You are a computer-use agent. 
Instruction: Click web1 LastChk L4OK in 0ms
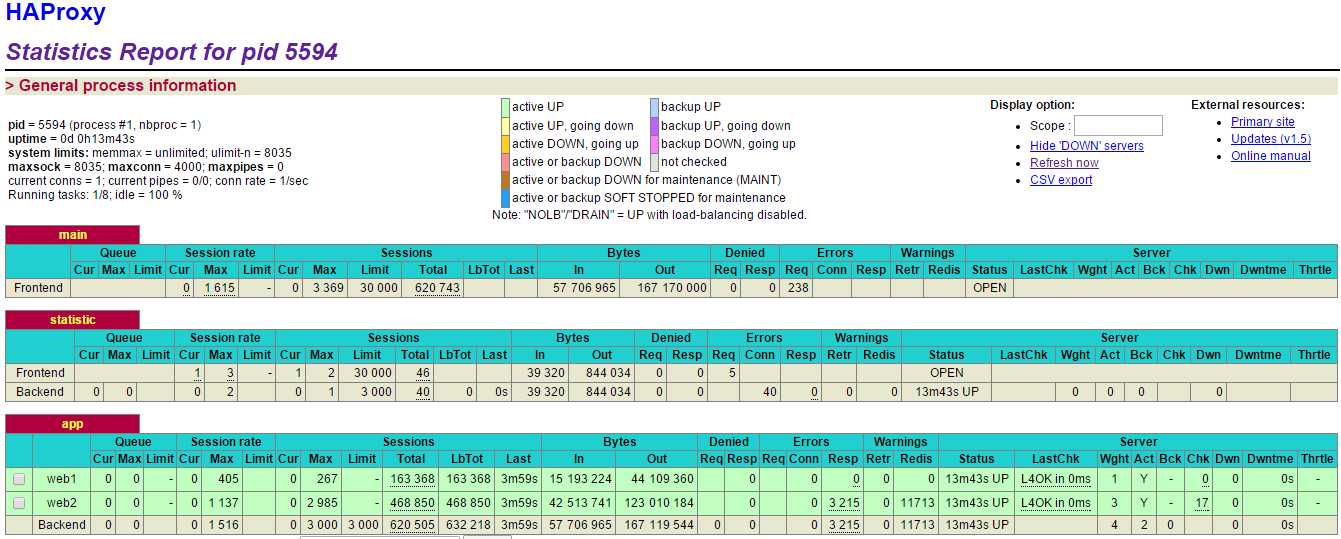(x=1056, y=479)
